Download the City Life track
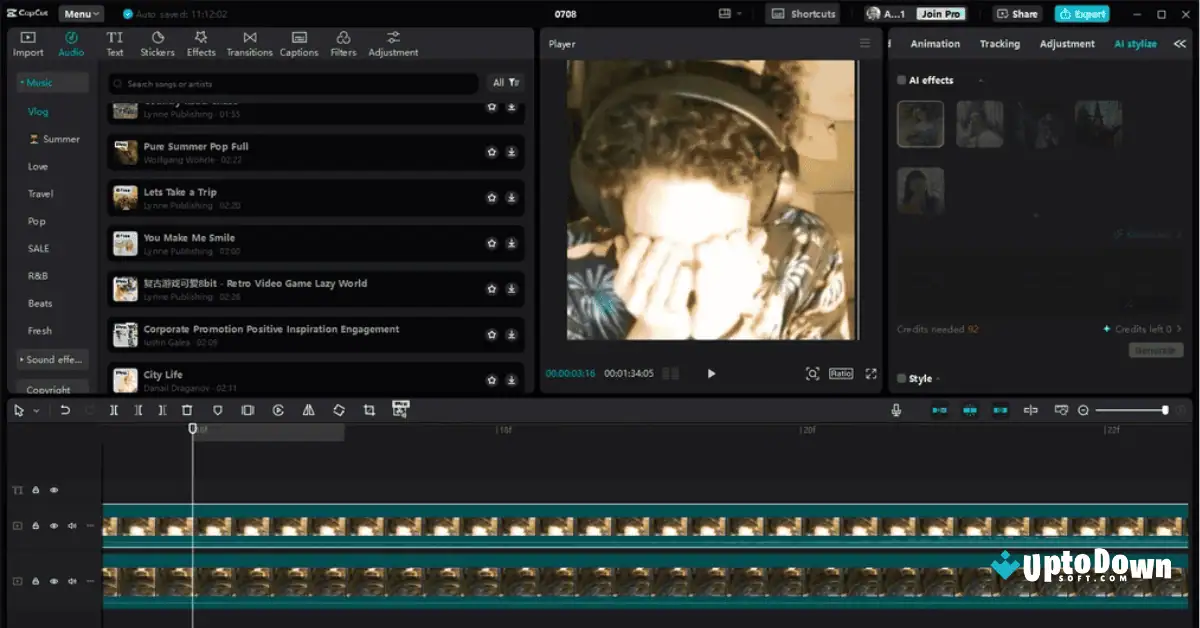 click(x=512, y=380)
